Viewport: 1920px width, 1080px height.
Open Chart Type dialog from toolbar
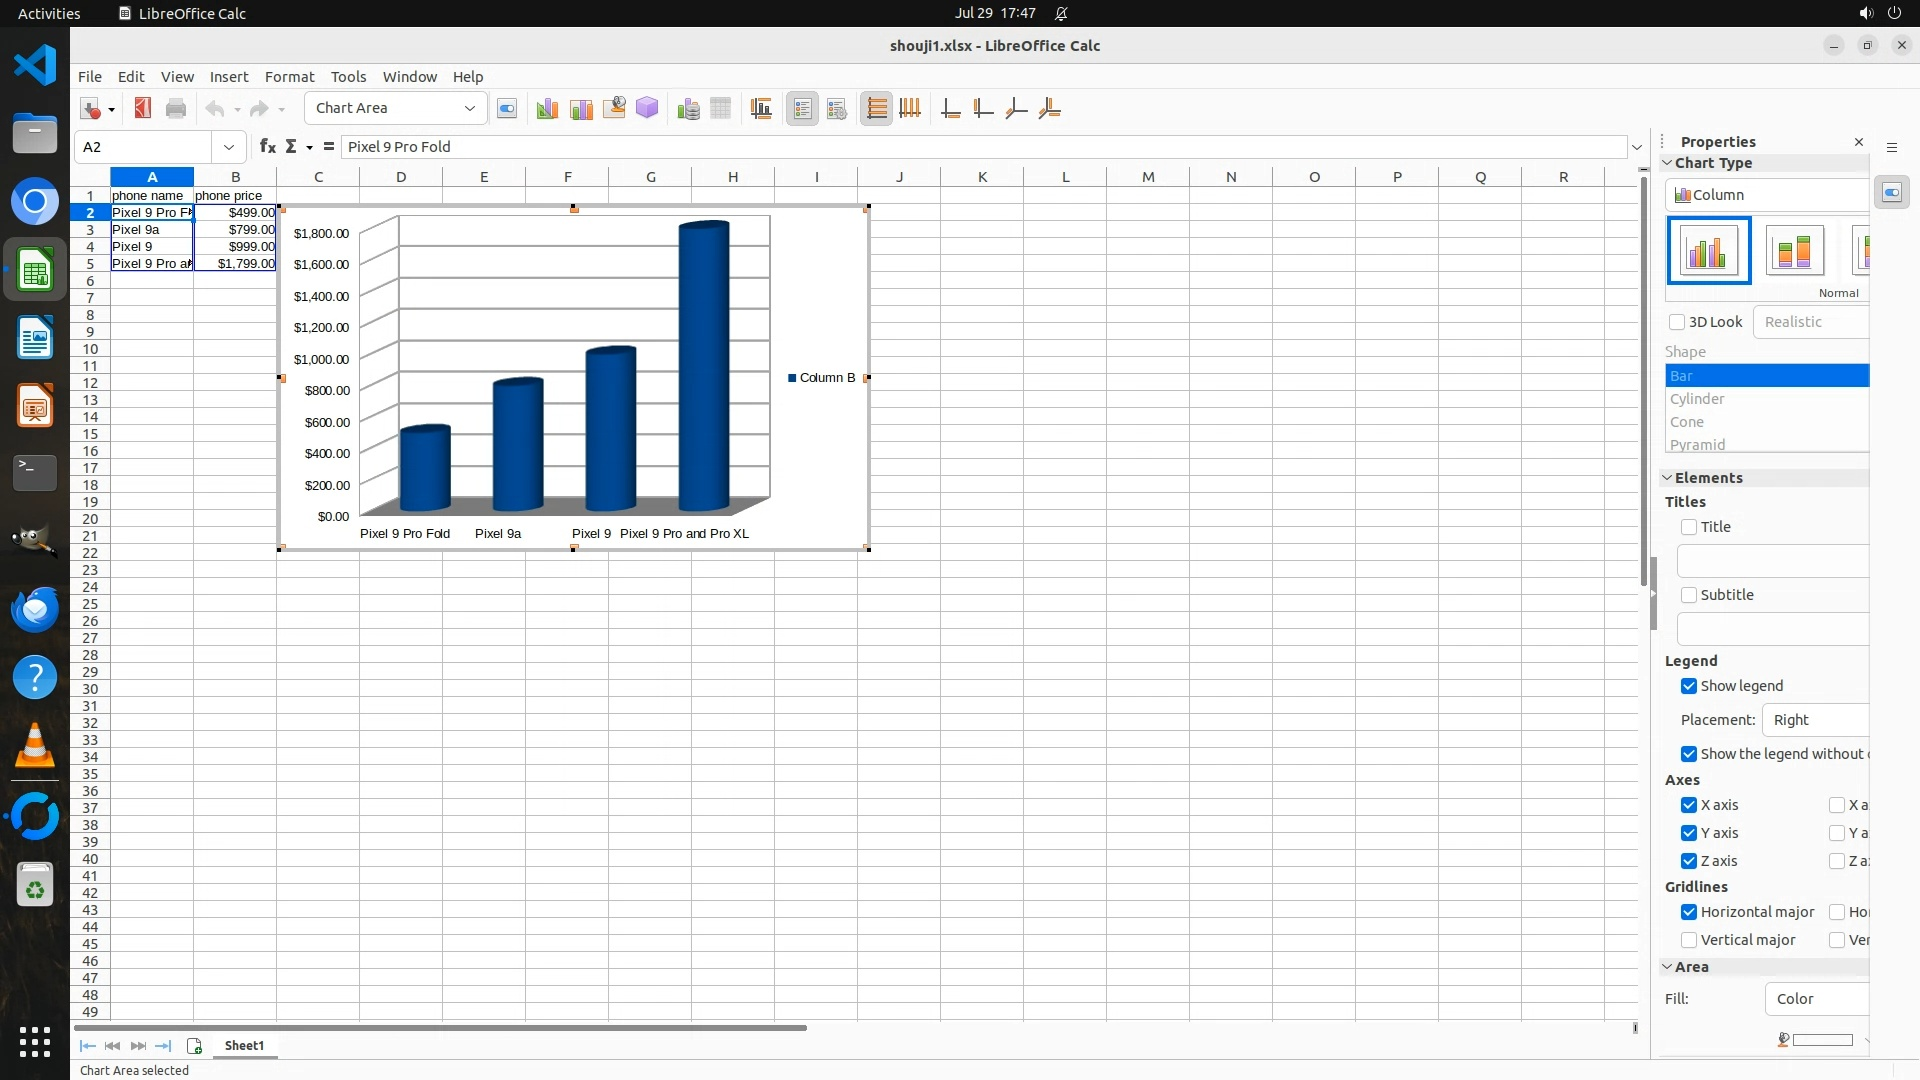pyautogui.click(x=547, y=109)
